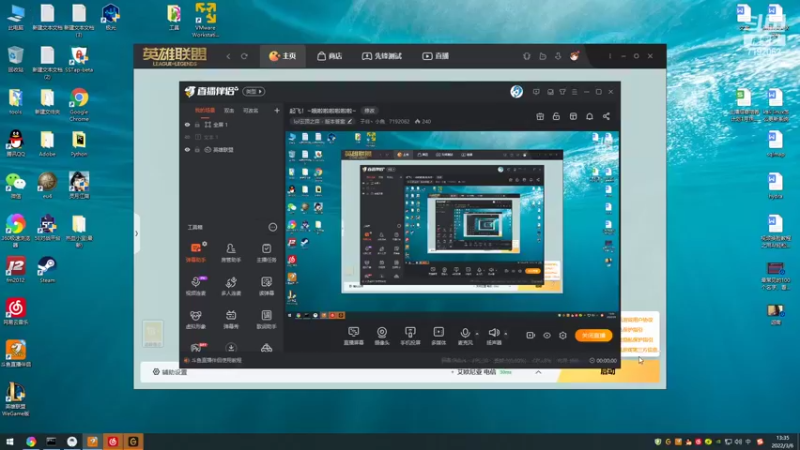This screenshot has height=450, width=800.
Task: Click the bell notification icon in stream header
Action: click(x=589, y=116)
